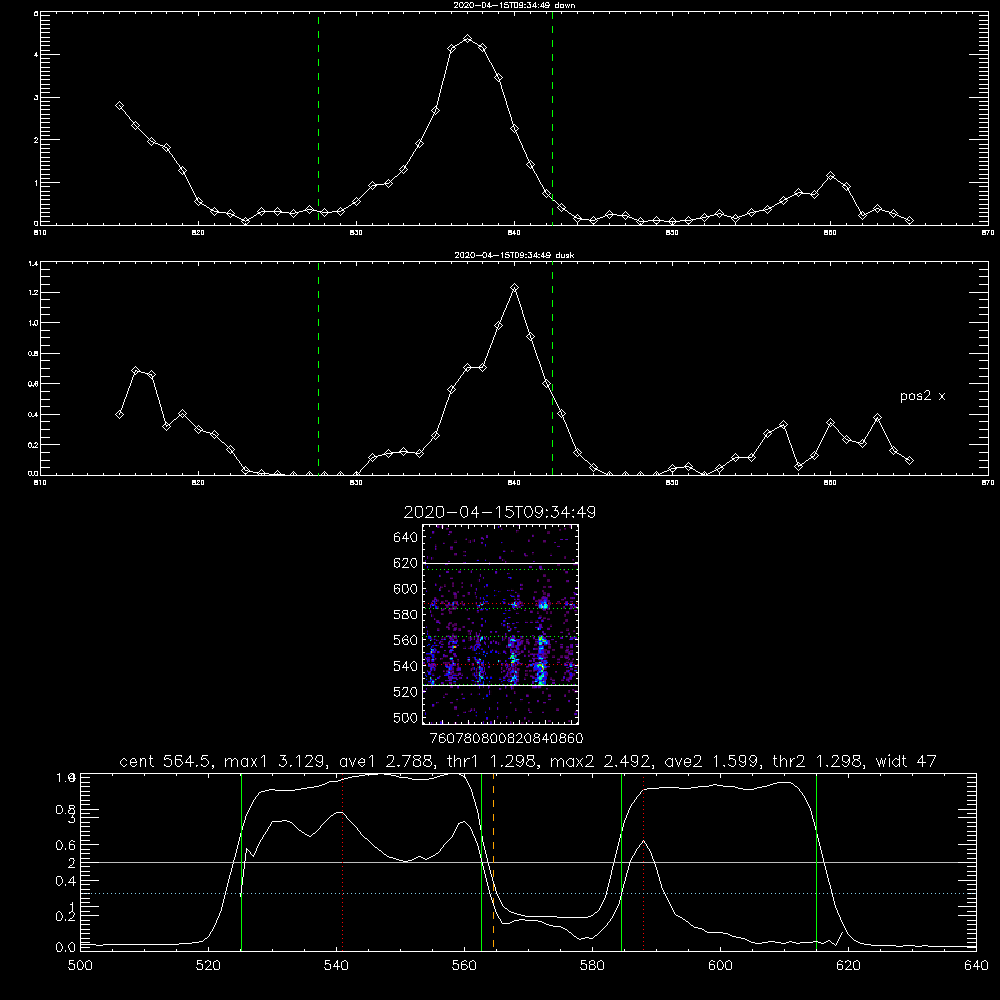Click the '620' y-axis label of spectral image
Viewport: 1000px width, 1000px height.
[x=406, y=563]
